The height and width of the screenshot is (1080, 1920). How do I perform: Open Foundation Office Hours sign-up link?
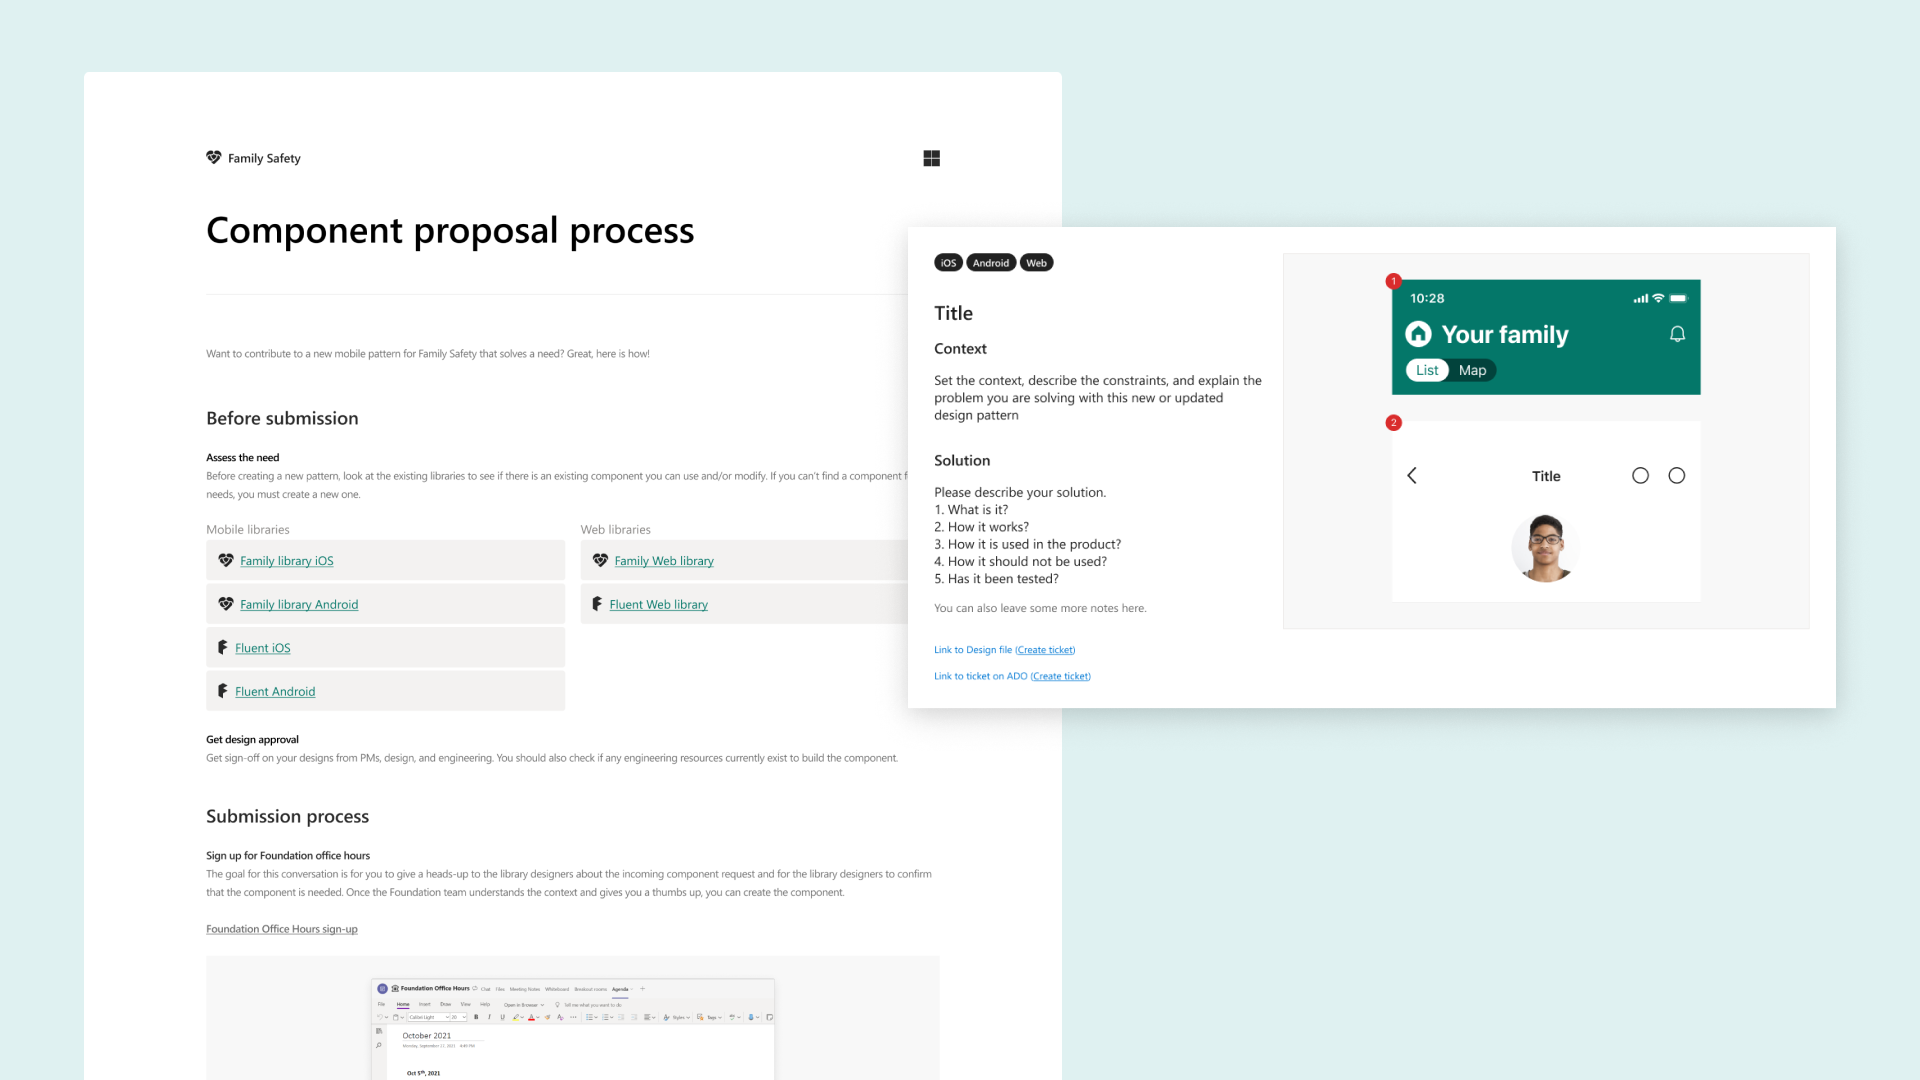pos(281,929)
